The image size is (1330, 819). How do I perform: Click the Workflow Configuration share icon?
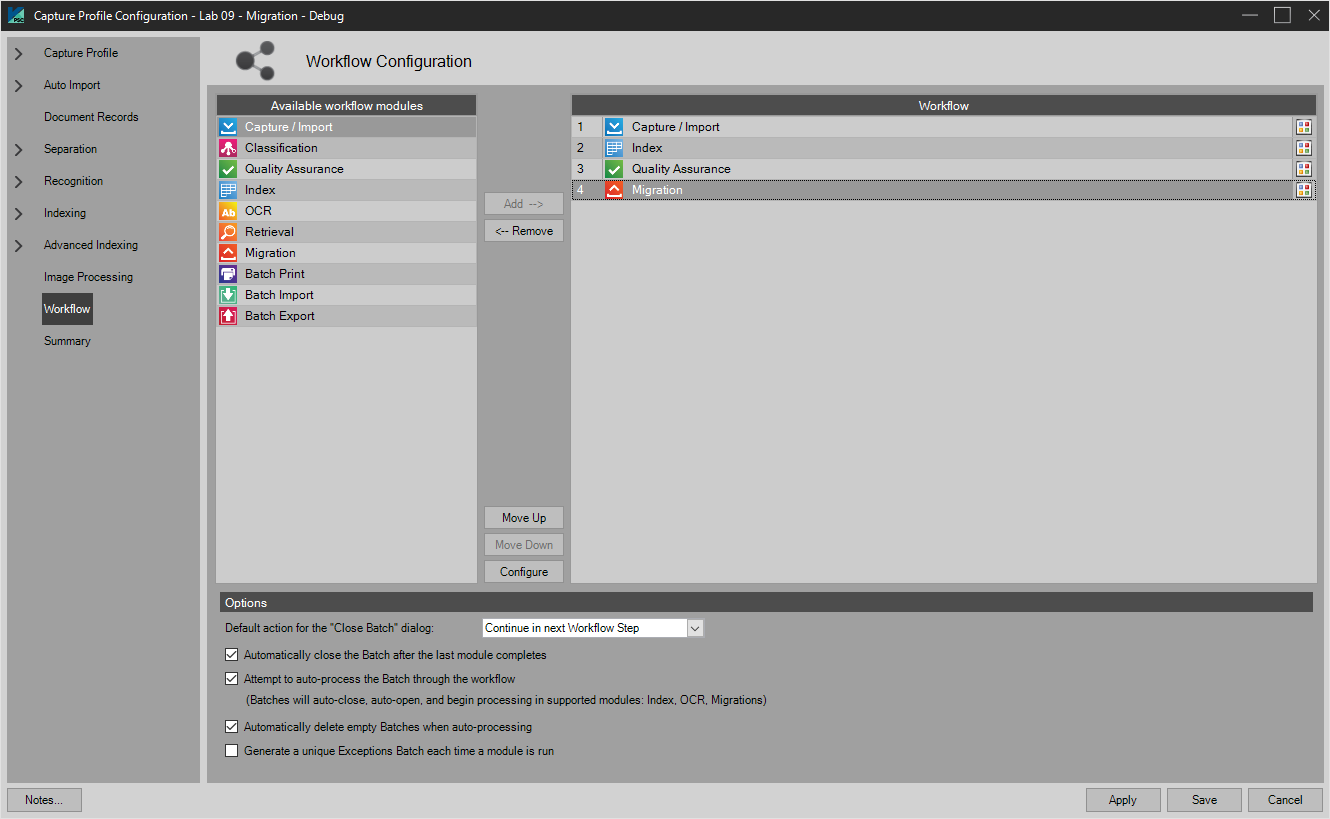click(255, 61)
